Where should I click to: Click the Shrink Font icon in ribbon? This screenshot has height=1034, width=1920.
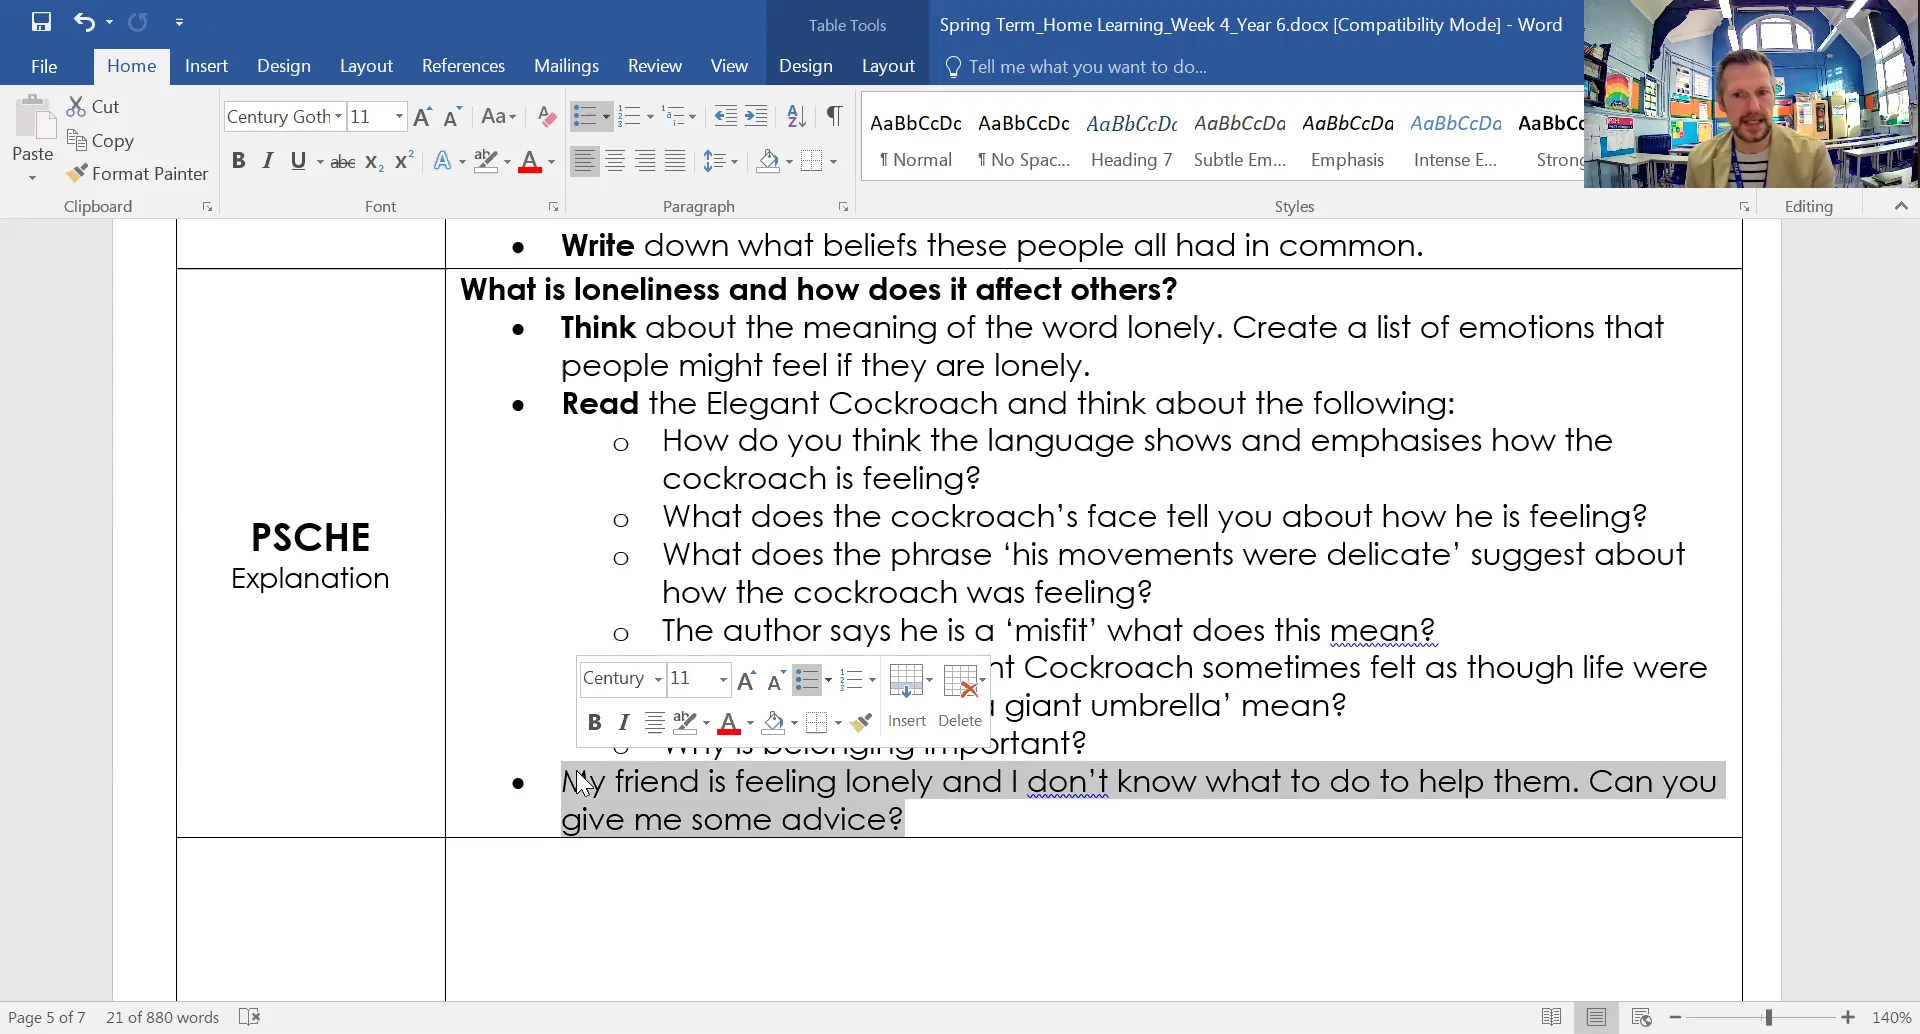[452, 117]
